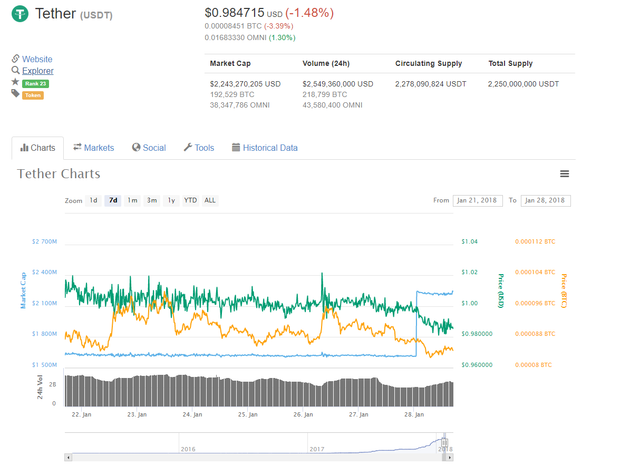Click the calendar icon beside Historical Data

coord(236,147)
